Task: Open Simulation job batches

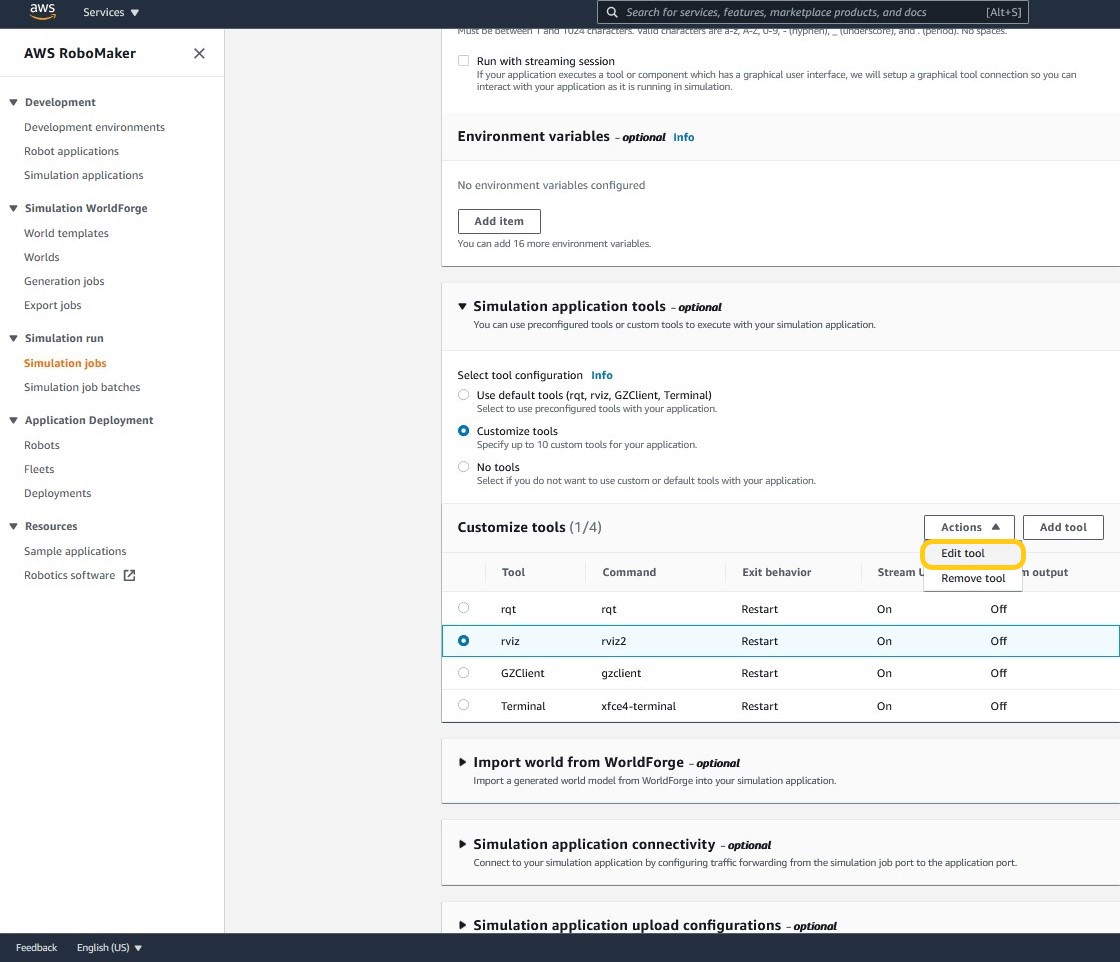Action: click(x=82, y=387)
